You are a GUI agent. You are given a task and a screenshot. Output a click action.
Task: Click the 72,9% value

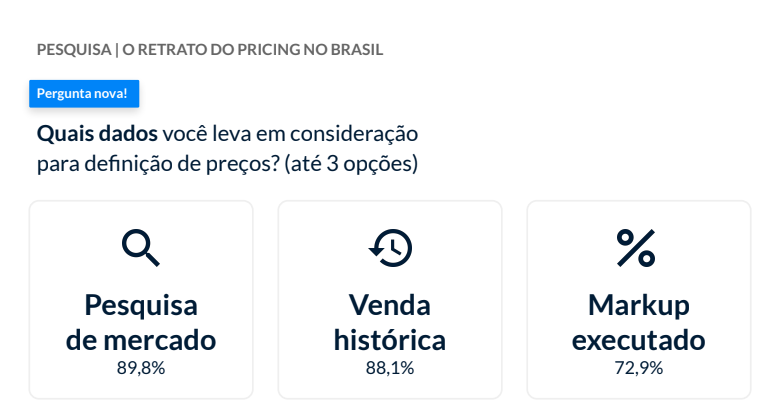click(x=639, y=367)
